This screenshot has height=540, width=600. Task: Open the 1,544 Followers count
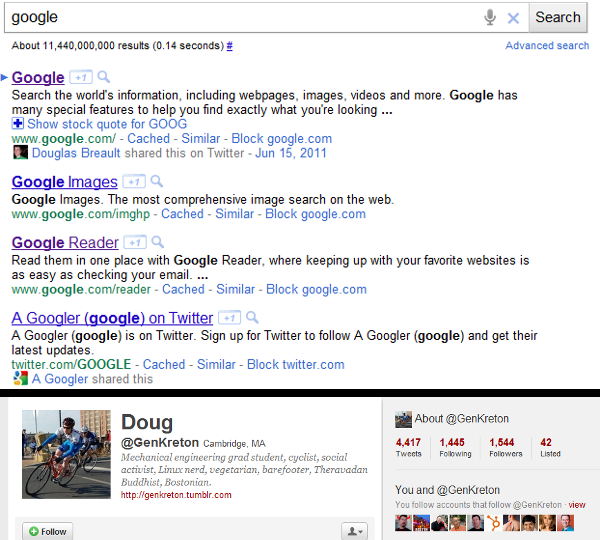[505, 447]
